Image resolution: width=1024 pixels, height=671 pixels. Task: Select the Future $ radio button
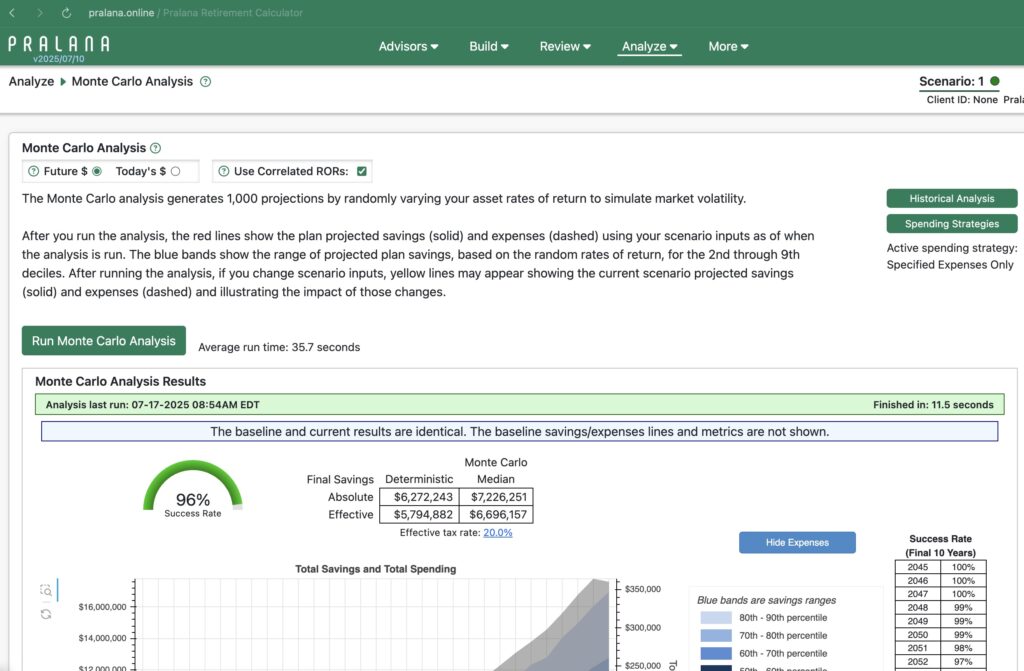97,171
